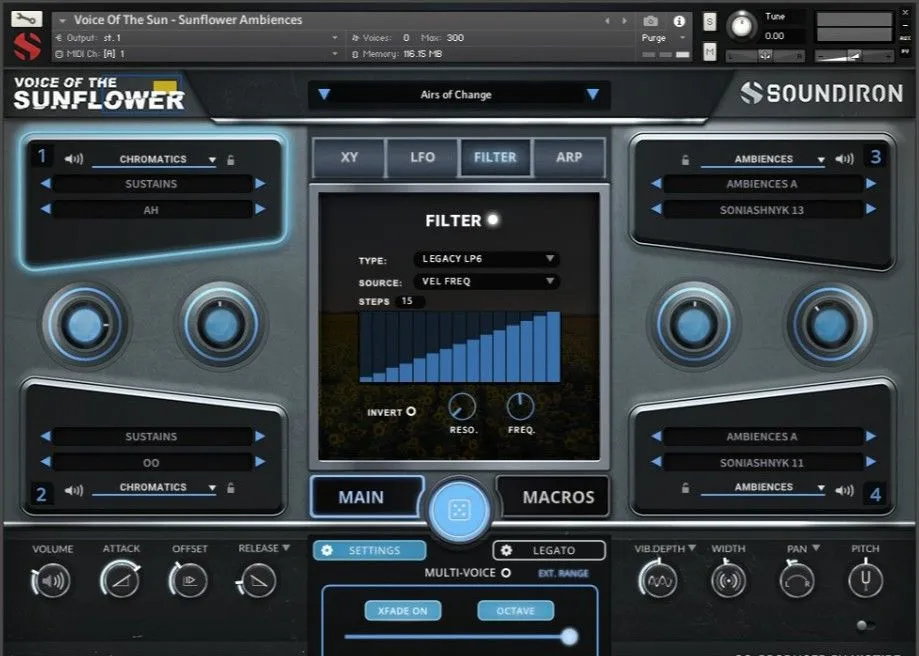This screenshot has width=919, height=656.
Task: Open the filter SOURCE Vel Freq dropdown
Action: 486,281
